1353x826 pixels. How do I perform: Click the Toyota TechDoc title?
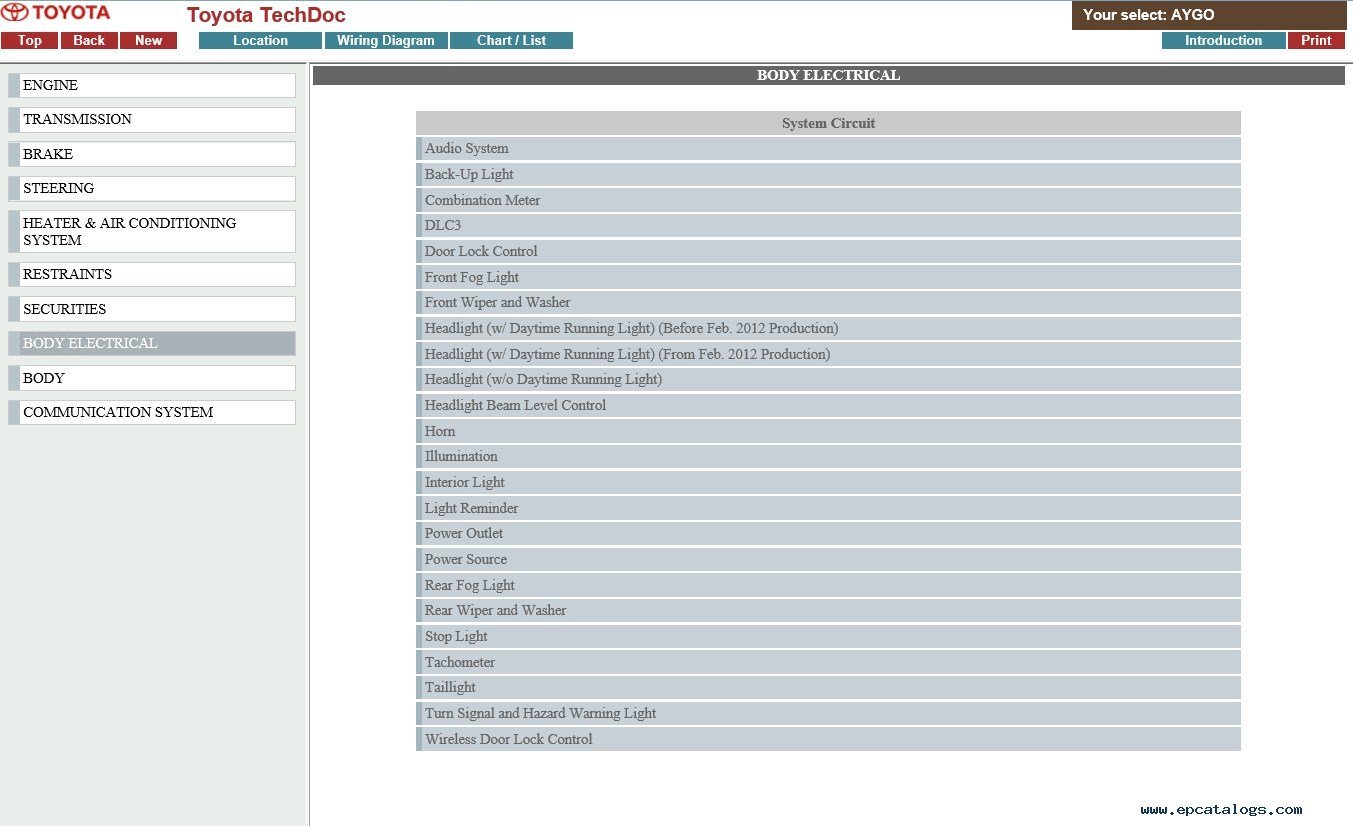[266, 15]
